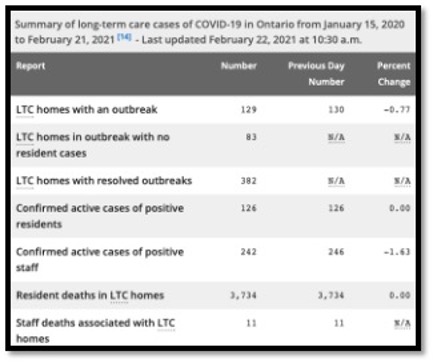This screenshot has width=434, height=364.
Task: Open the footnote [14] reference link
Action: coord(124,37)
